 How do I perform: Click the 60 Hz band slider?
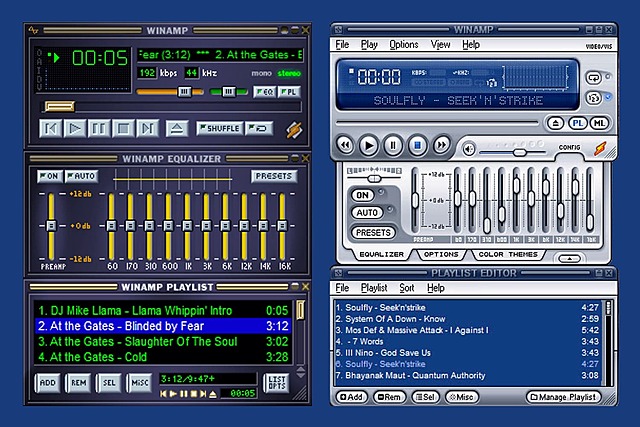(x=111, y=226)
